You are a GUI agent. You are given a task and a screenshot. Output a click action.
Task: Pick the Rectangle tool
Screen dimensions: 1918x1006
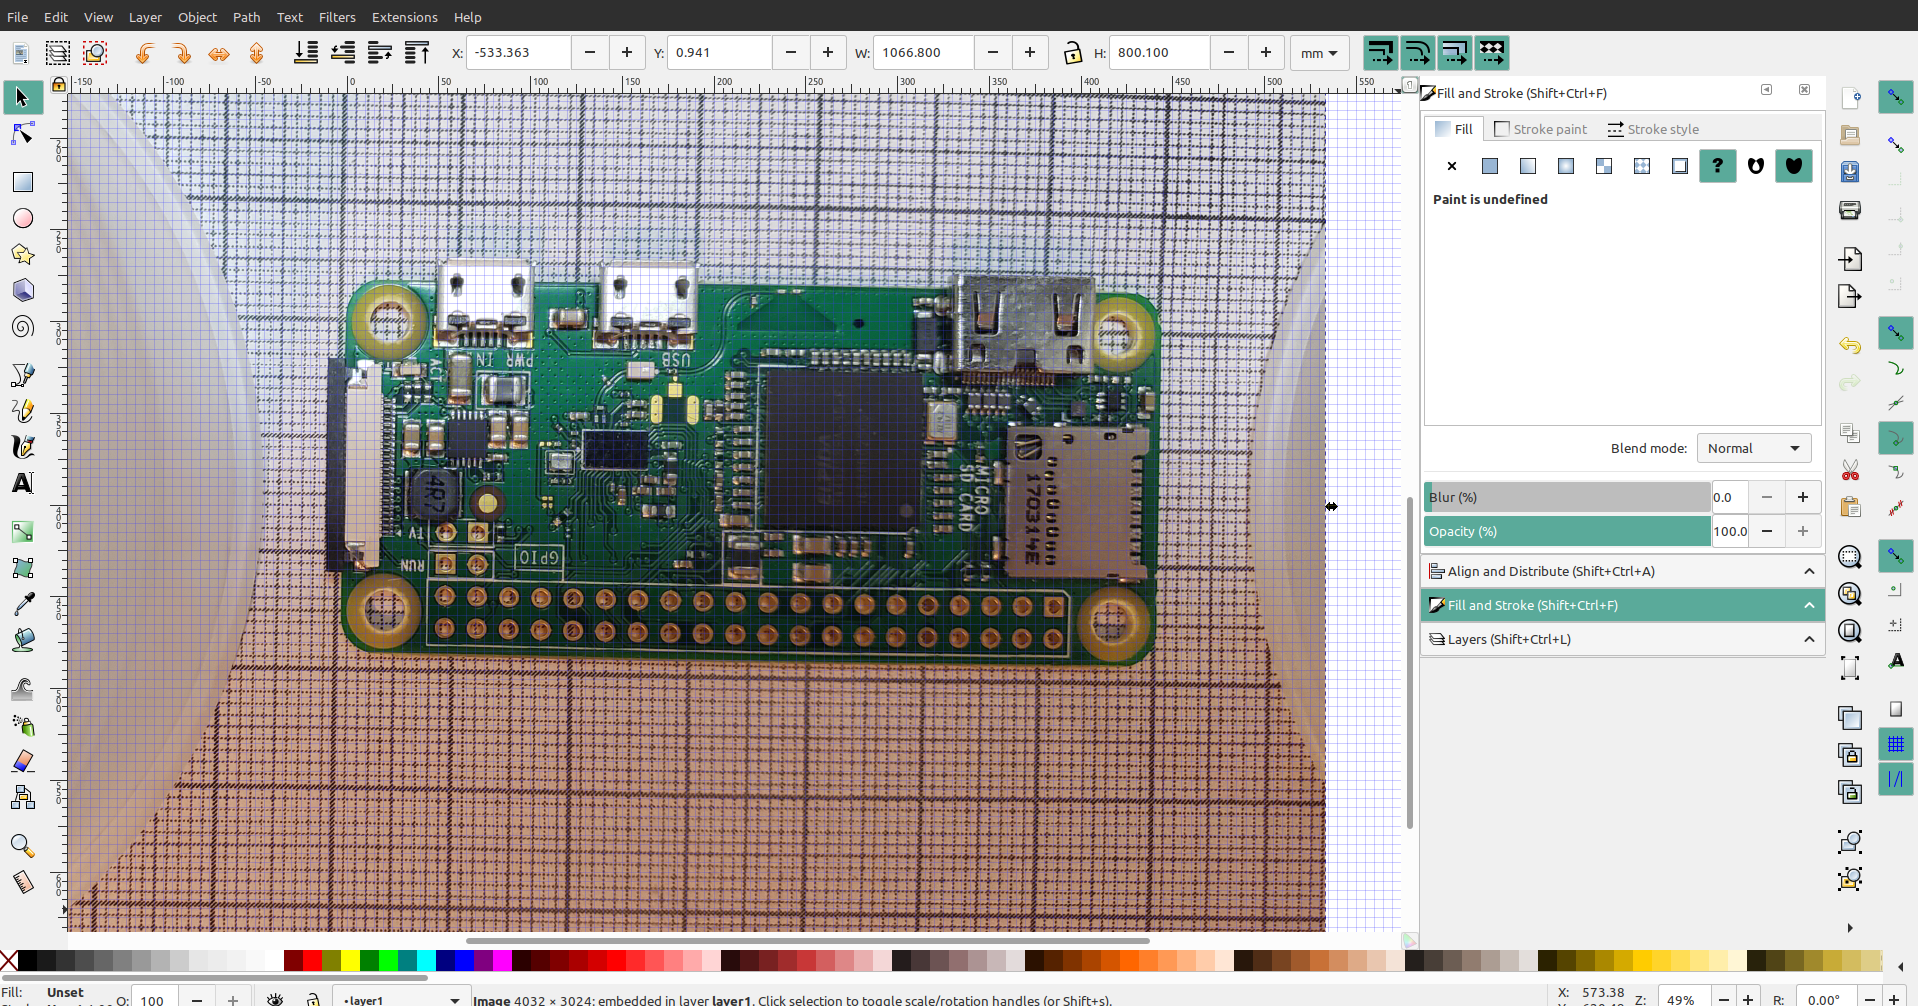(22, 182)
